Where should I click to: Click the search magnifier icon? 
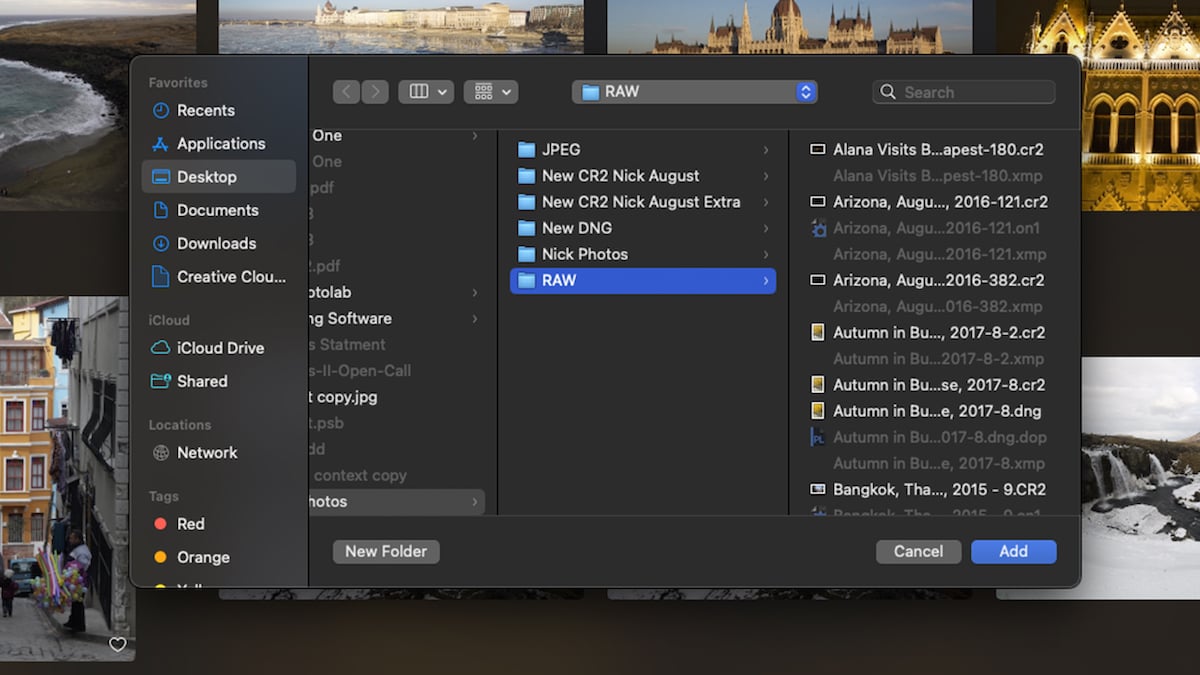(x=888, y=91)
